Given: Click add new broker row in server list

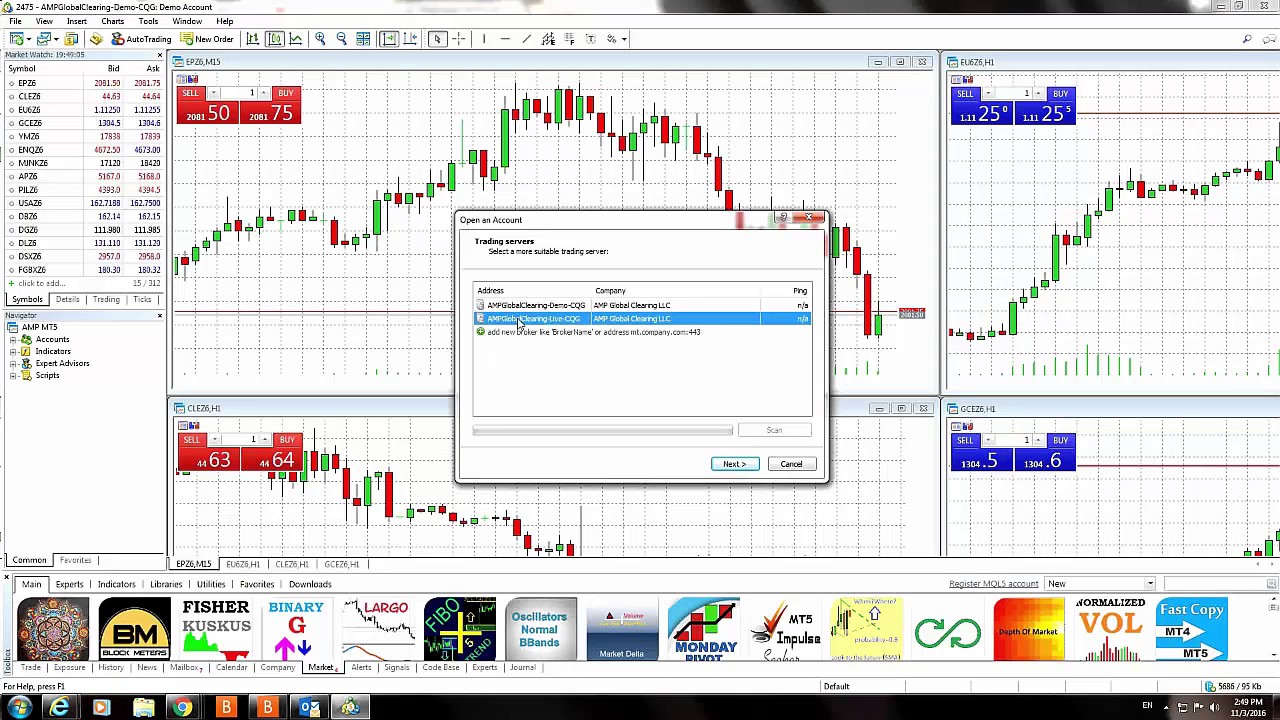Looking at the screenshot, I should coord(642,332).
